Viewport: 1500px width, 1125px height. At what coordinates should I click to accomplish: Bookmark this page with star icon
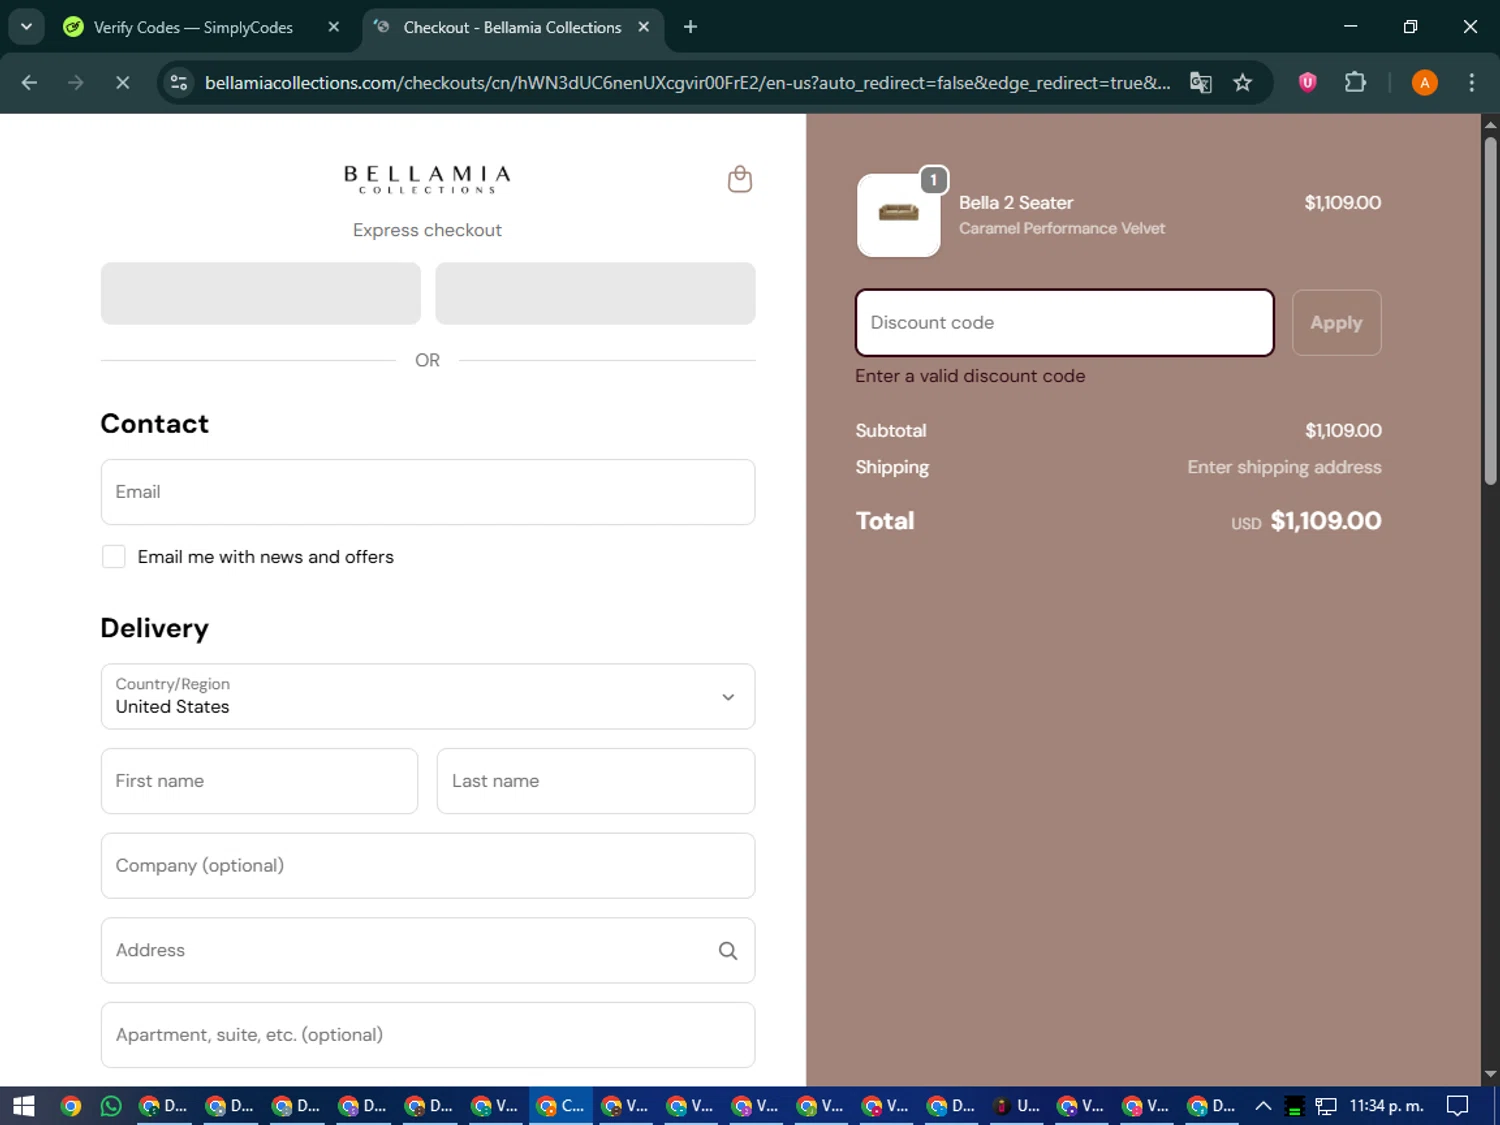[x=1242, y=83]
